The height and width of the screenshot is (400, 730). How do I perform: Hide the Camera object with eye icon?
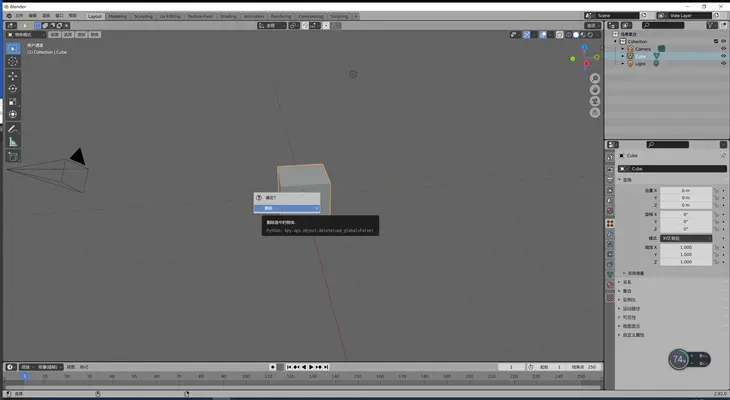click(723, 48)
